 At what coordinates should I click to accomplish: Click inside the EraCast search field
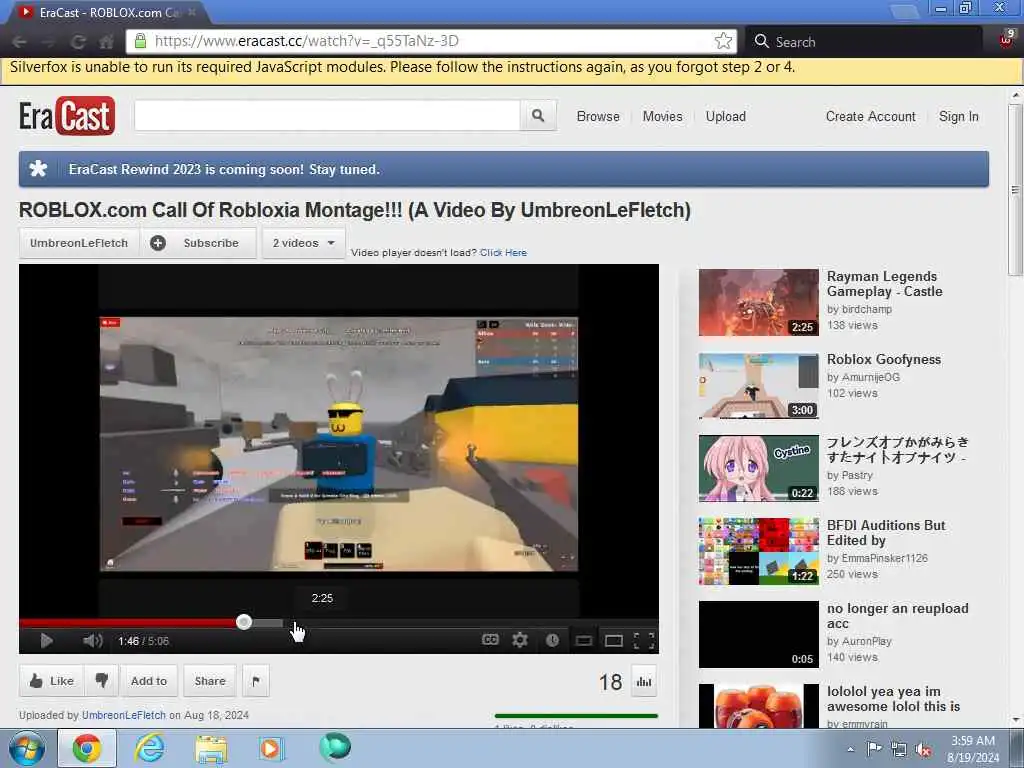327,116
